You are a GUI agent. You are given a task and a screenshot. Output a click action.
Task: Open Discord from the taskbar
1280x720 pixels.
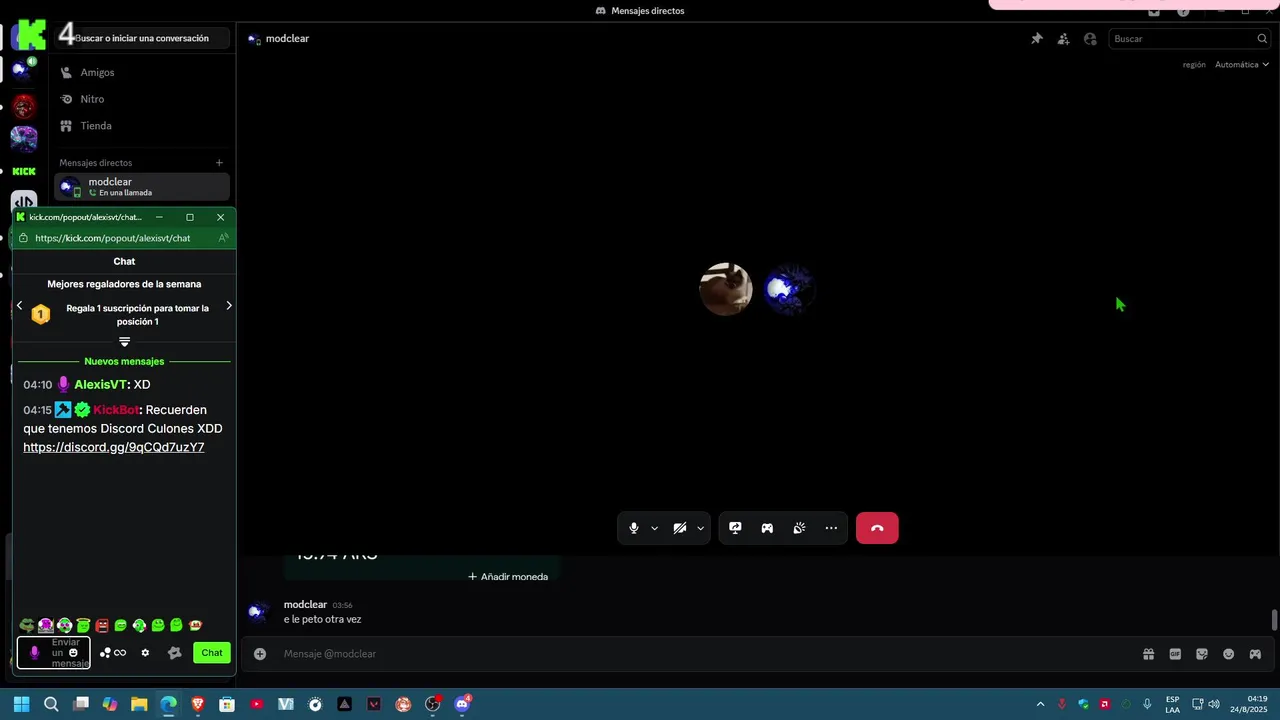tap(462, 704)
